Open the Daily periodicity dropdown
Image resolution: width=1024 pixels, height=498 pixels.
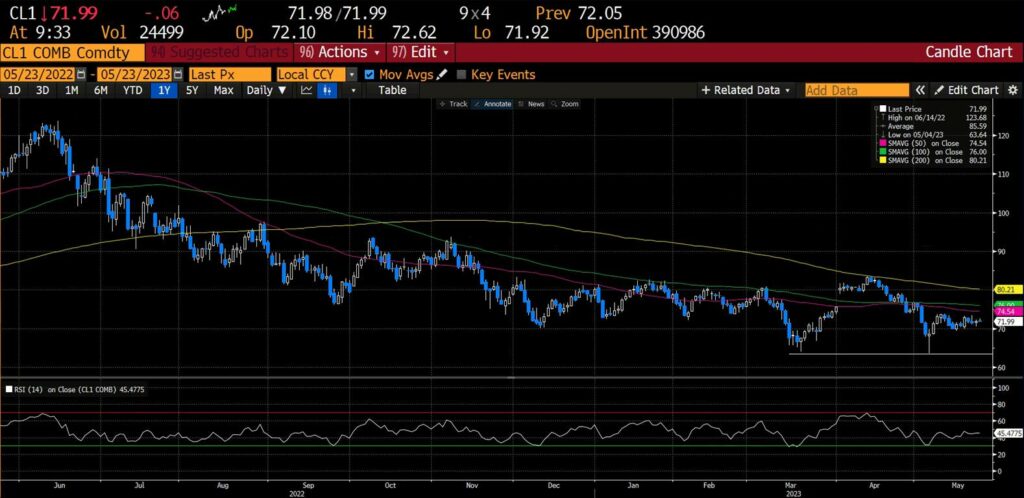click(x=266, y=91)
